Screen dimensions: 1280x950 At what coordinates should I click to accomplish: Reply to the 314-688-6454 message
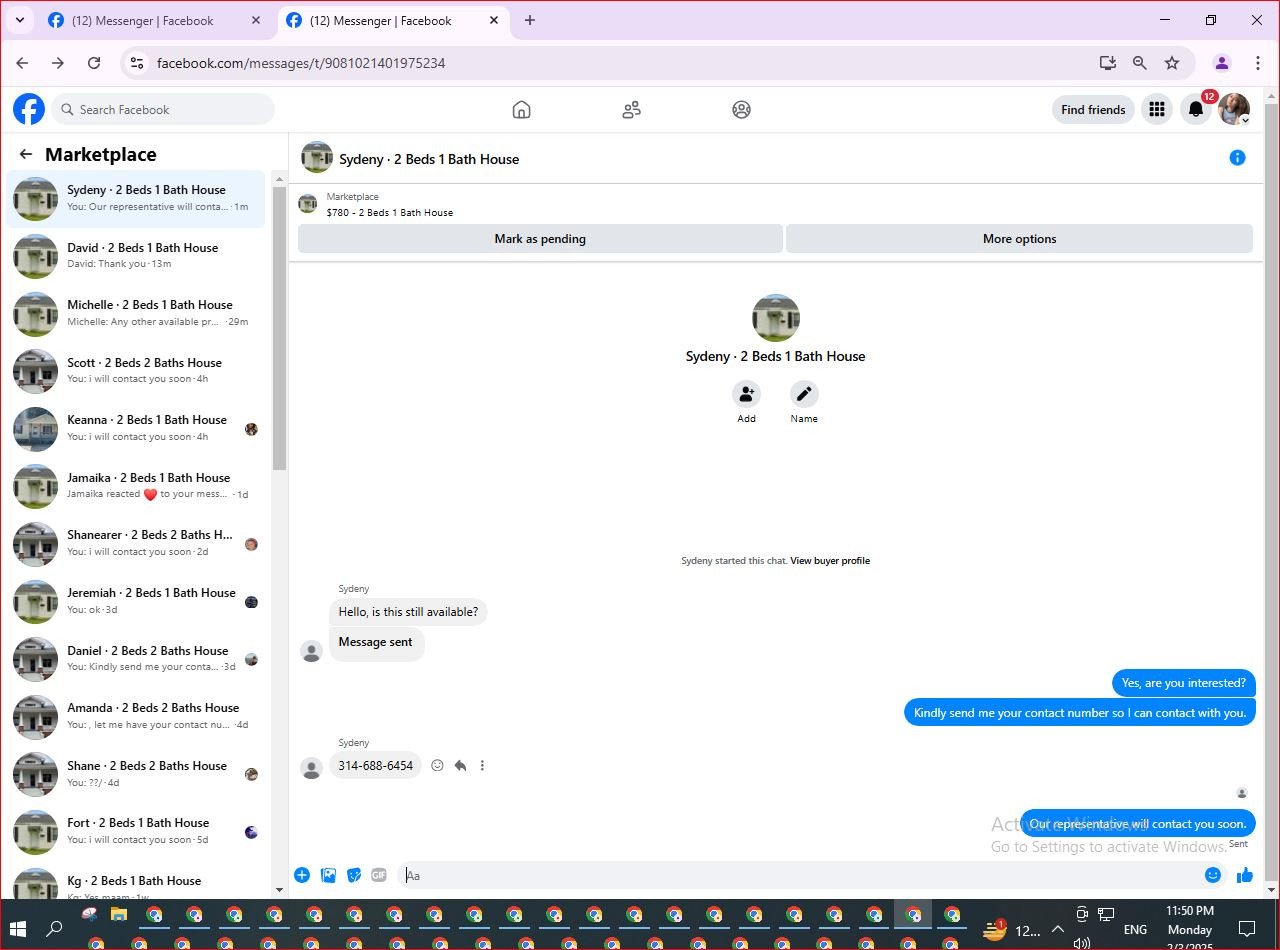460,766
